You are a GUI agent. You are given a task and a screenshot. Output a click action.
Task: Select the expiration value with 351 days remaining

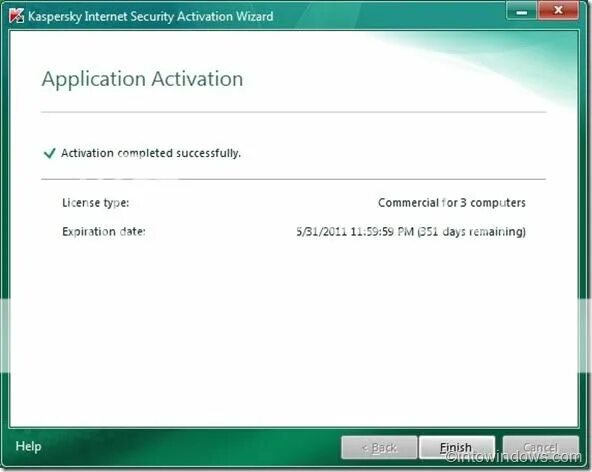411,231
